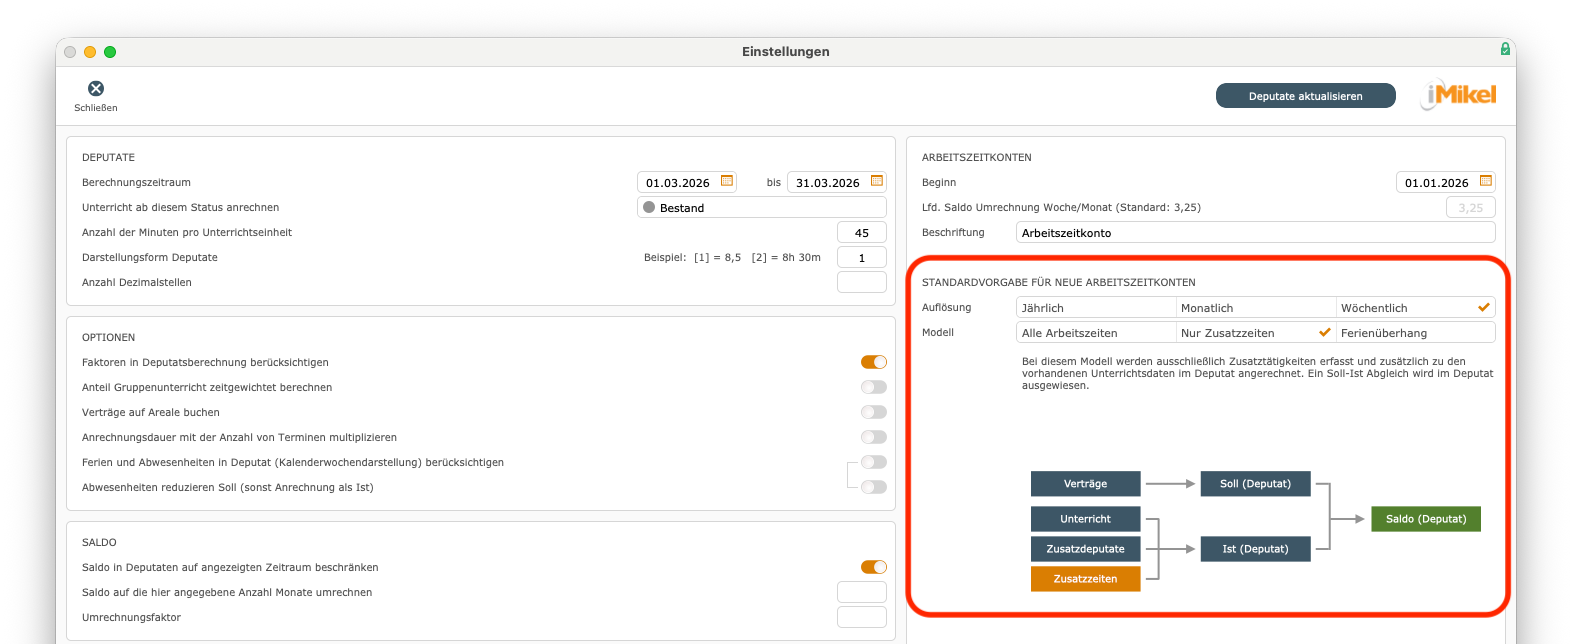Choose the Ferienüberhang model
1572x644 pixels.
point(1414,333)
